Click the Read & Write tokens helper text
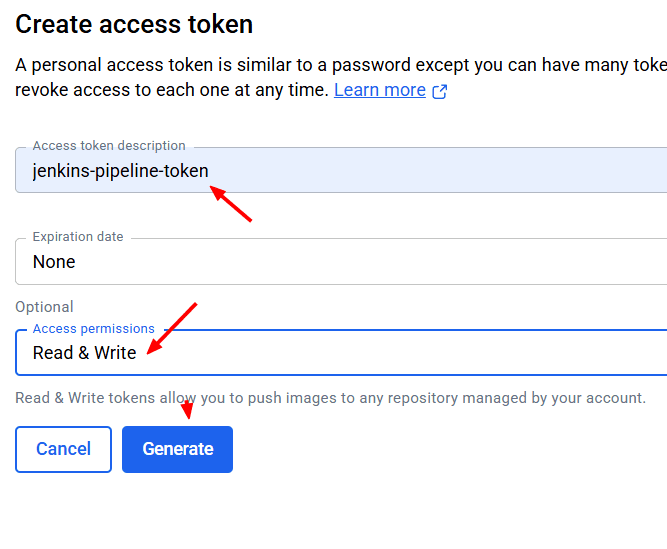This screenshot has height=549, width=667. point(331,398)
